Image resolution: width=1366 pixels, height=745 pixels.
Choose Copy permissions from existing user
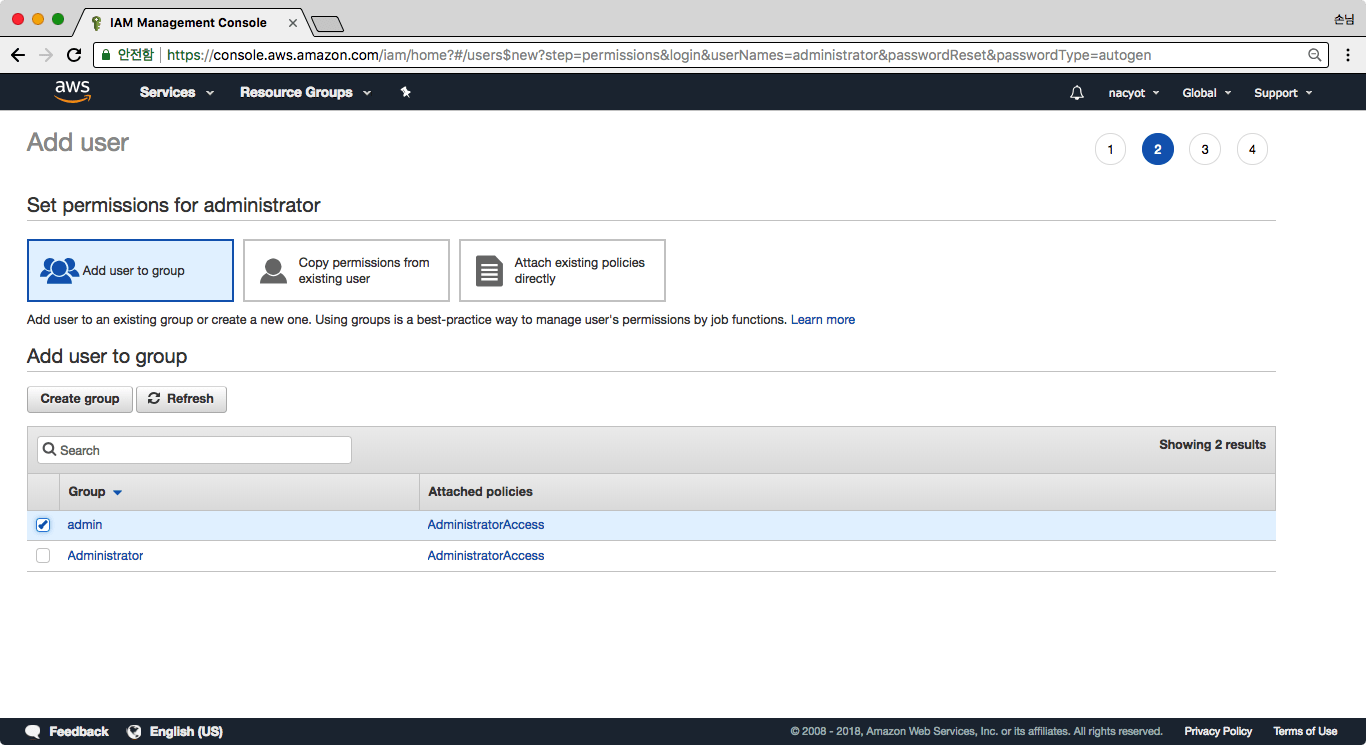click(x=346, y=270)
